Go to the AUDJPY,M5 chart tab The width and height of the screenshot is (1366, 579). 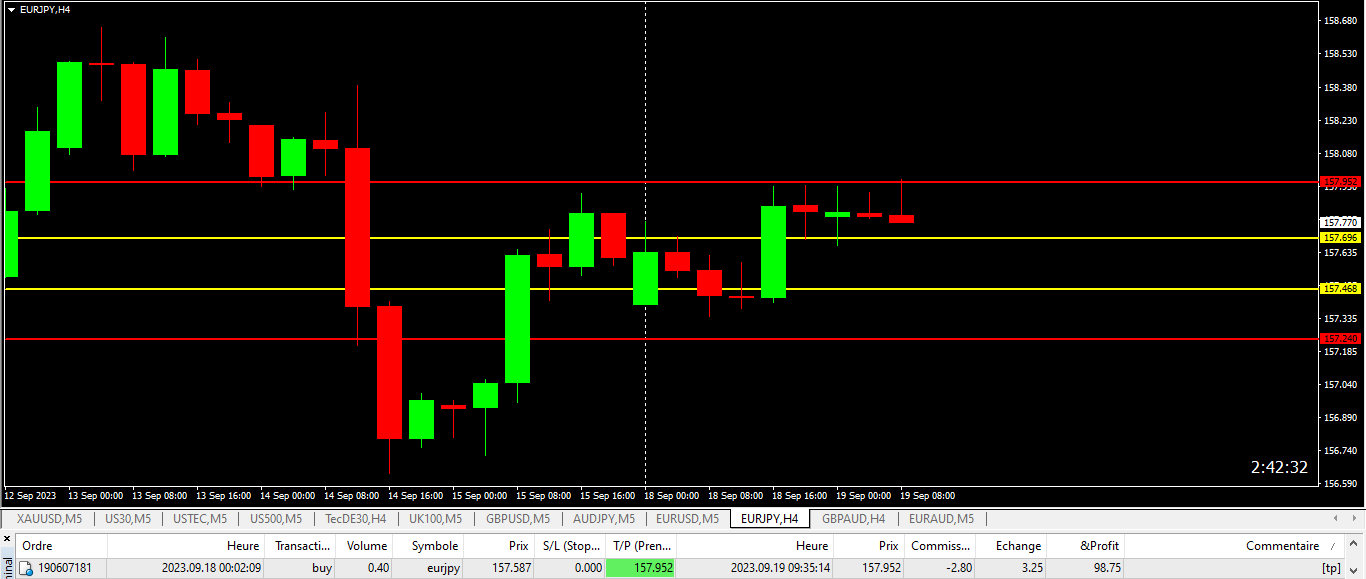coord(604,519)
